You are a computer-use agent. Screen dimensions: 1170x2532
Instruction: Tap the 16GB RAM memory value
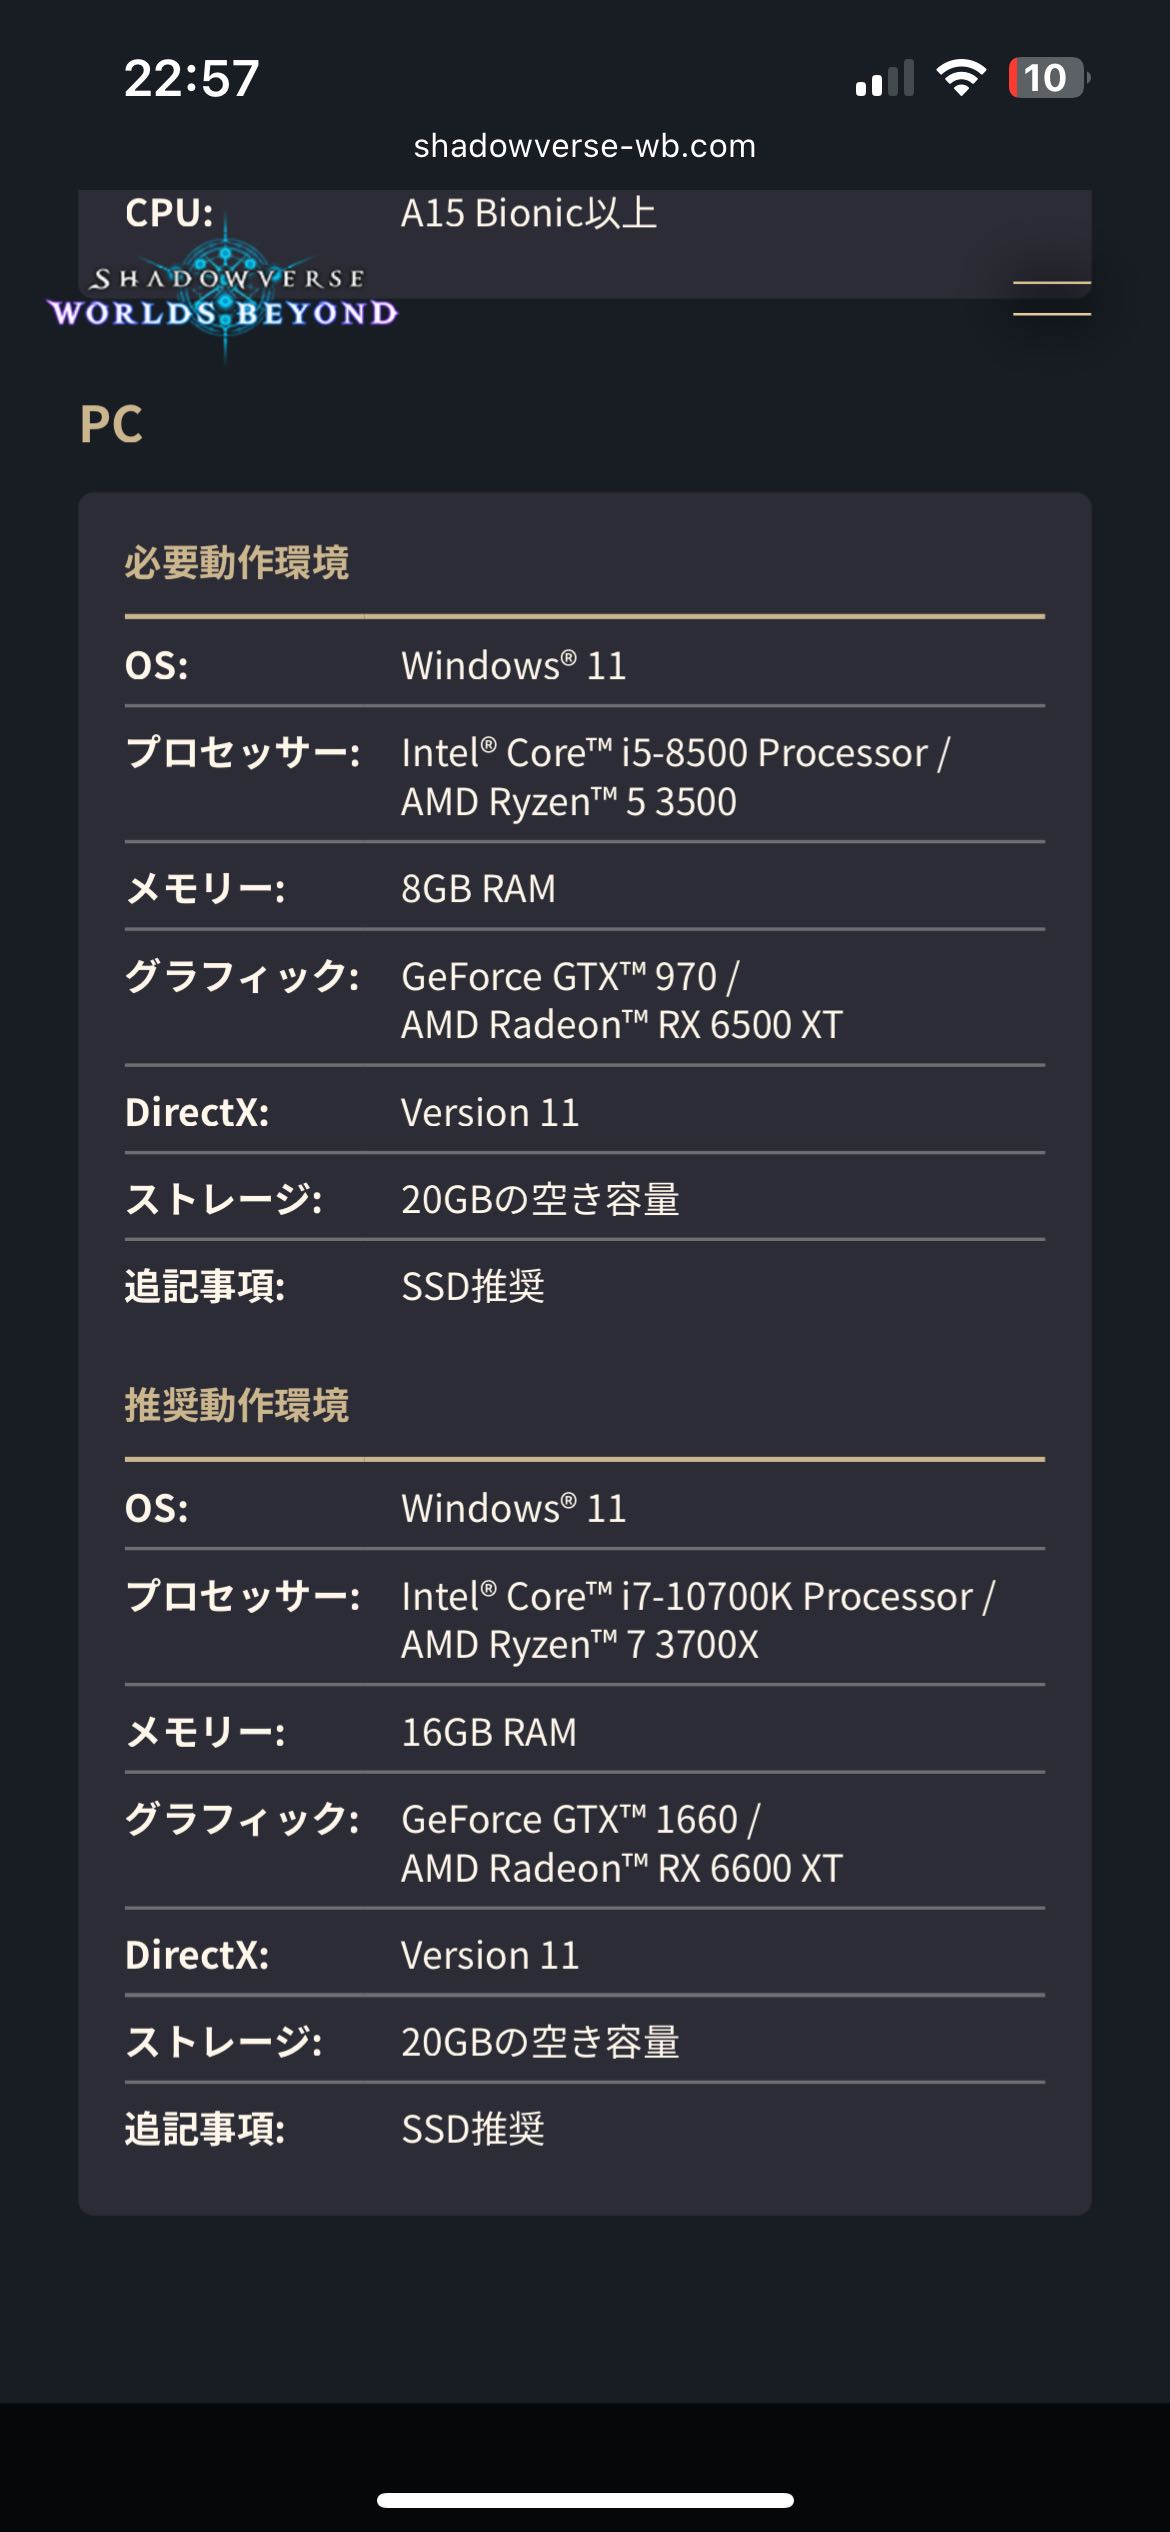coord(489,1732)
